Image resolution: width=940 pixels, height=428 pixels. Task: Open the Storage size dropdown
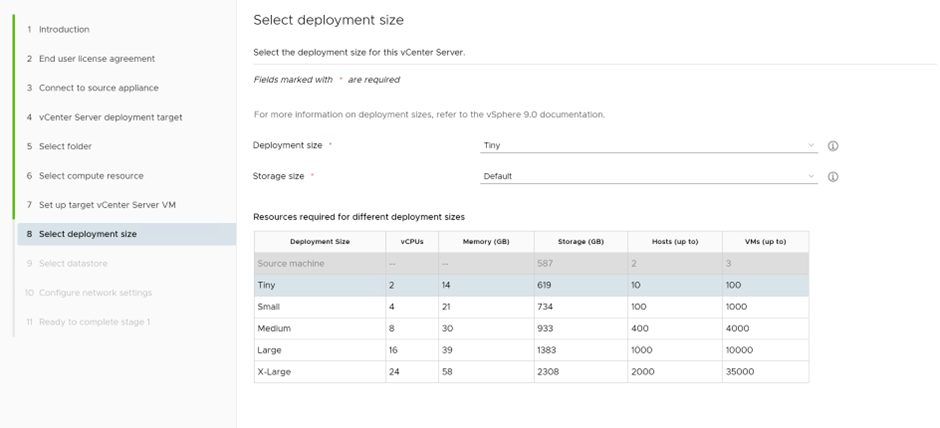(648, 177)
